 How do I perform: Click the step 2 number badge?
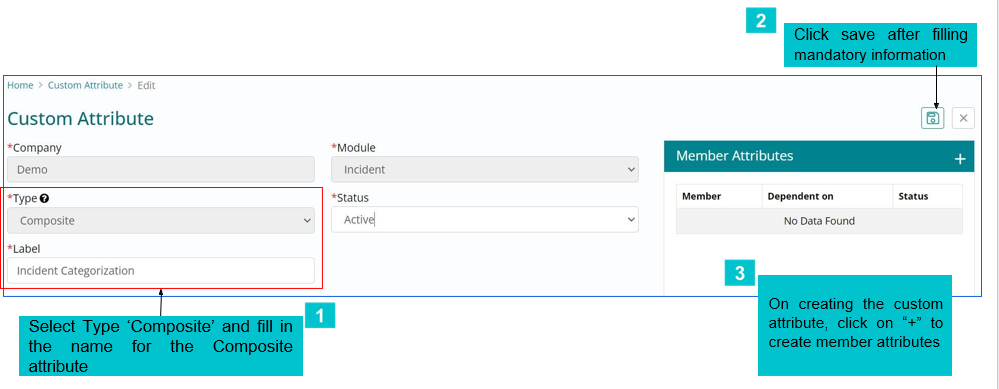pyautogui.click(x=761, y=20)
